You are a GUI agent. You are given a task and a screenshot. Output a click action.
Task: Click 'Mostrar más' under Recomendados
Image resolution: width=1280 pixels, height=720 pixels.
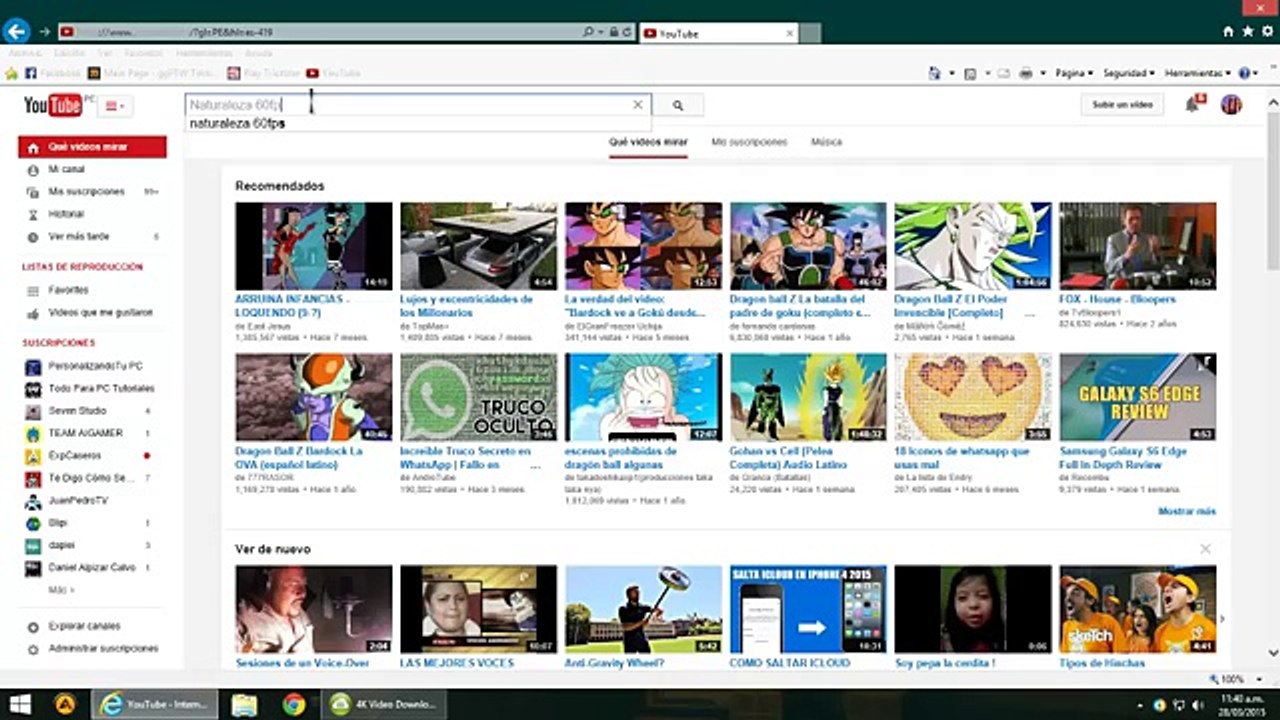1187,512
